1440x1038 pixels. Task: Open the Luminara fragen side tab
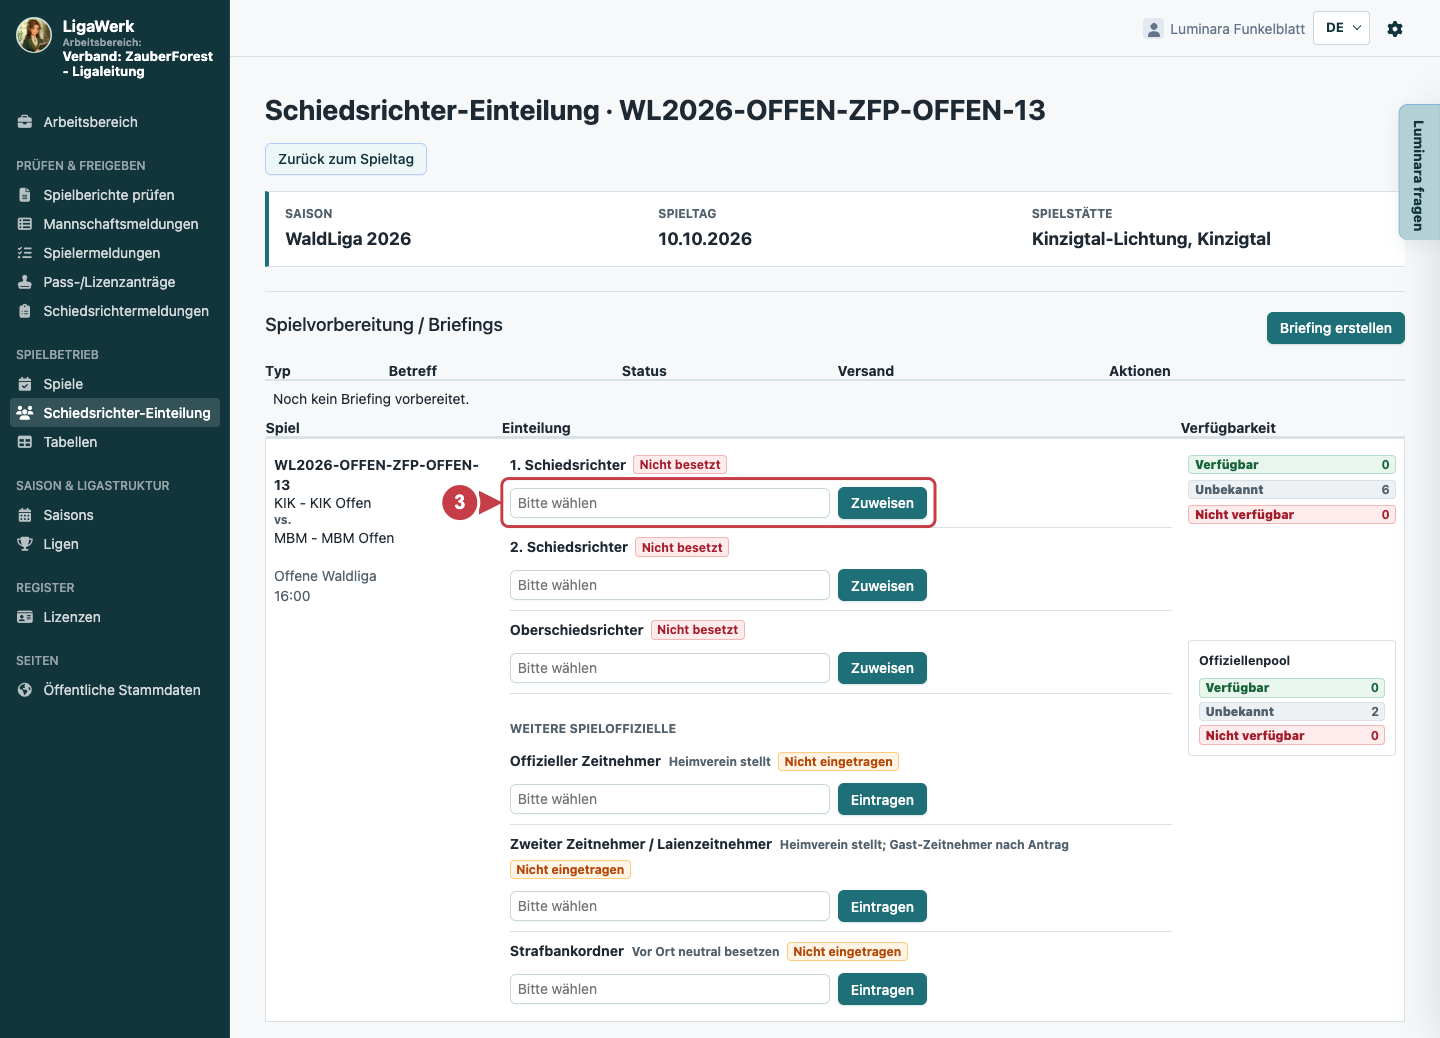coord(1419,173)
